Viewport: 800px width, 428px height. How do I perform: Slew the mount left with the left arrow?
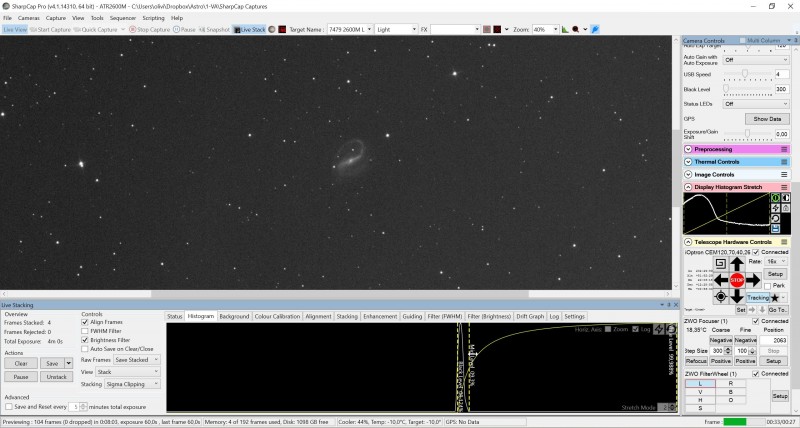tap(721, 280)
